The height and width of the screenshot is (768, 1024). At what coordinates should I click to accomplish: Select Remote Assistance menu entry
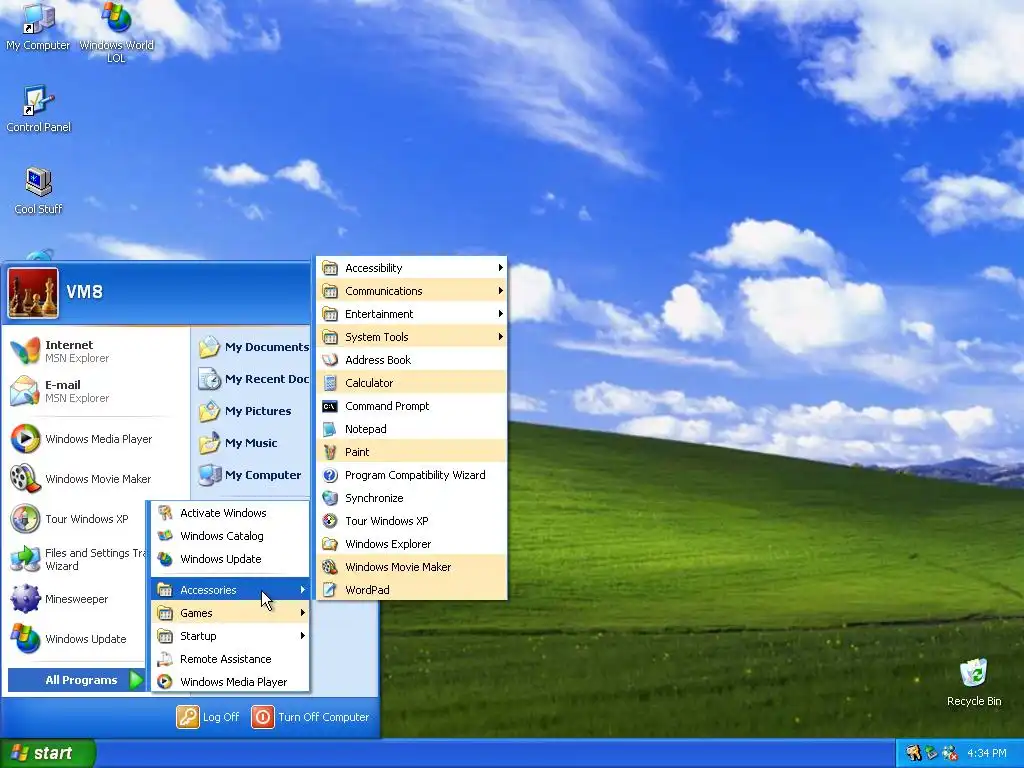click(x=230, y=659)
